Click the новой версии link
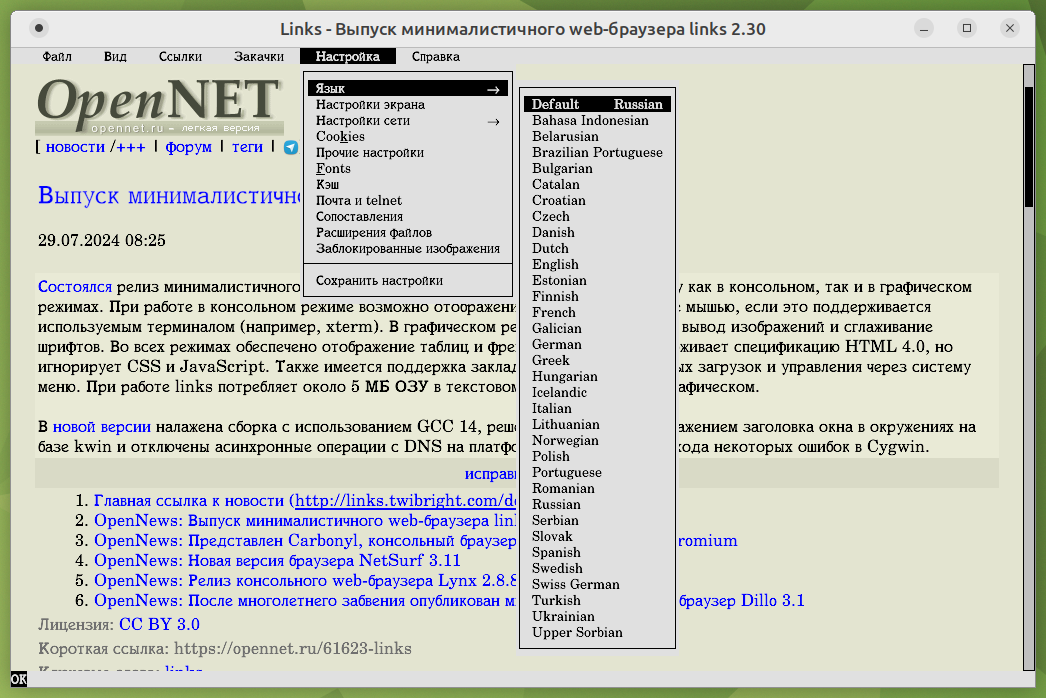The height and width of the screenshot is (698, 1046). [101, 427]
